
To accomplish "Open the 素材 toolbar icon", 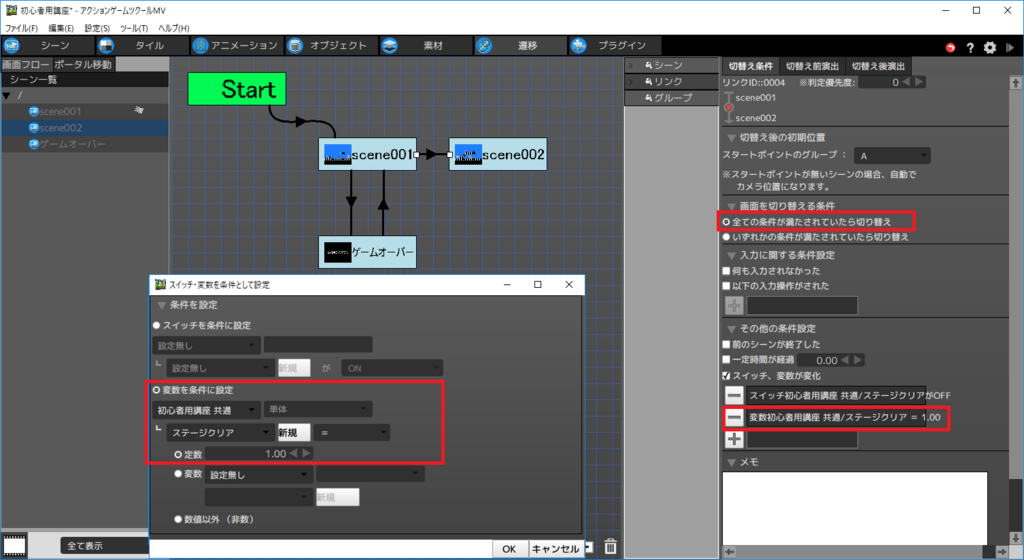I will [x=389, y=46].
